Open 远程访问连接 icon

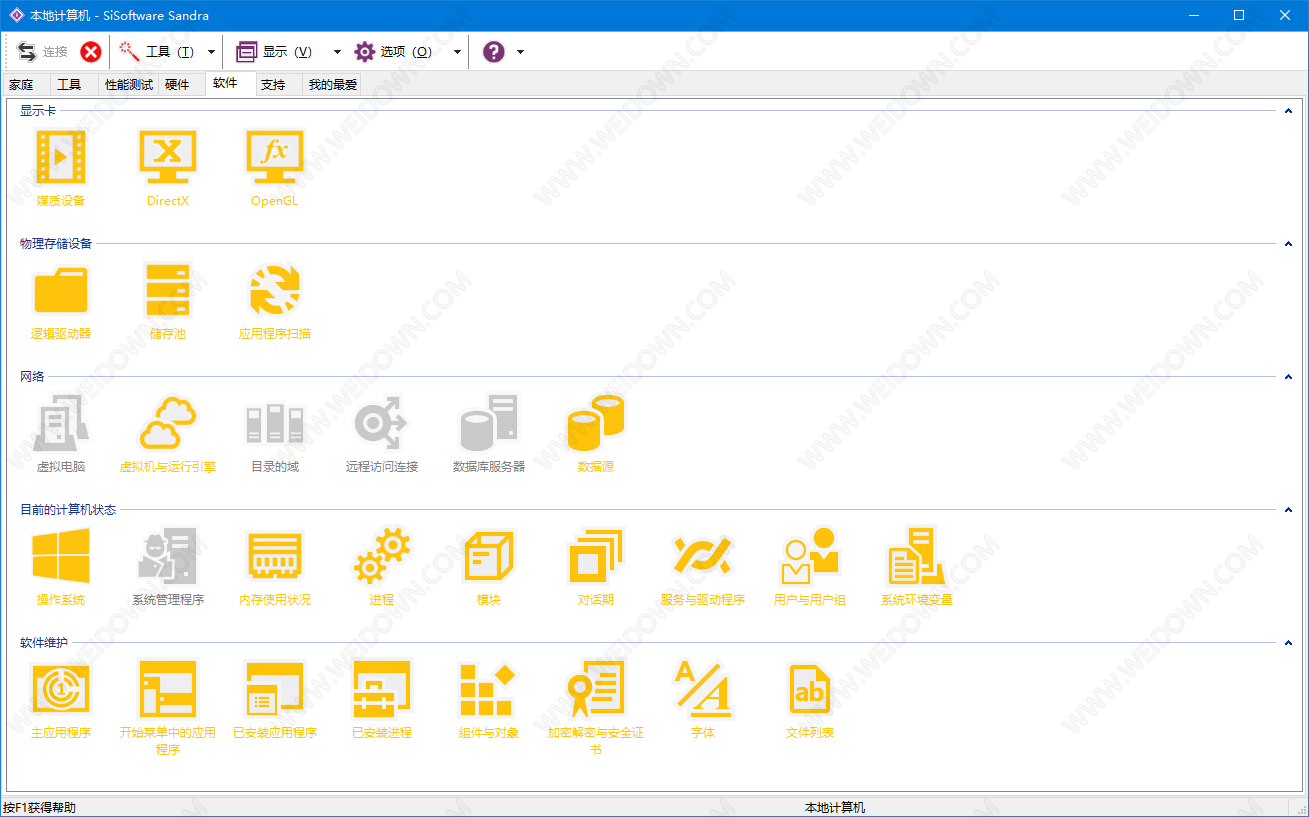pyautogui.click(x=382, y=423)
